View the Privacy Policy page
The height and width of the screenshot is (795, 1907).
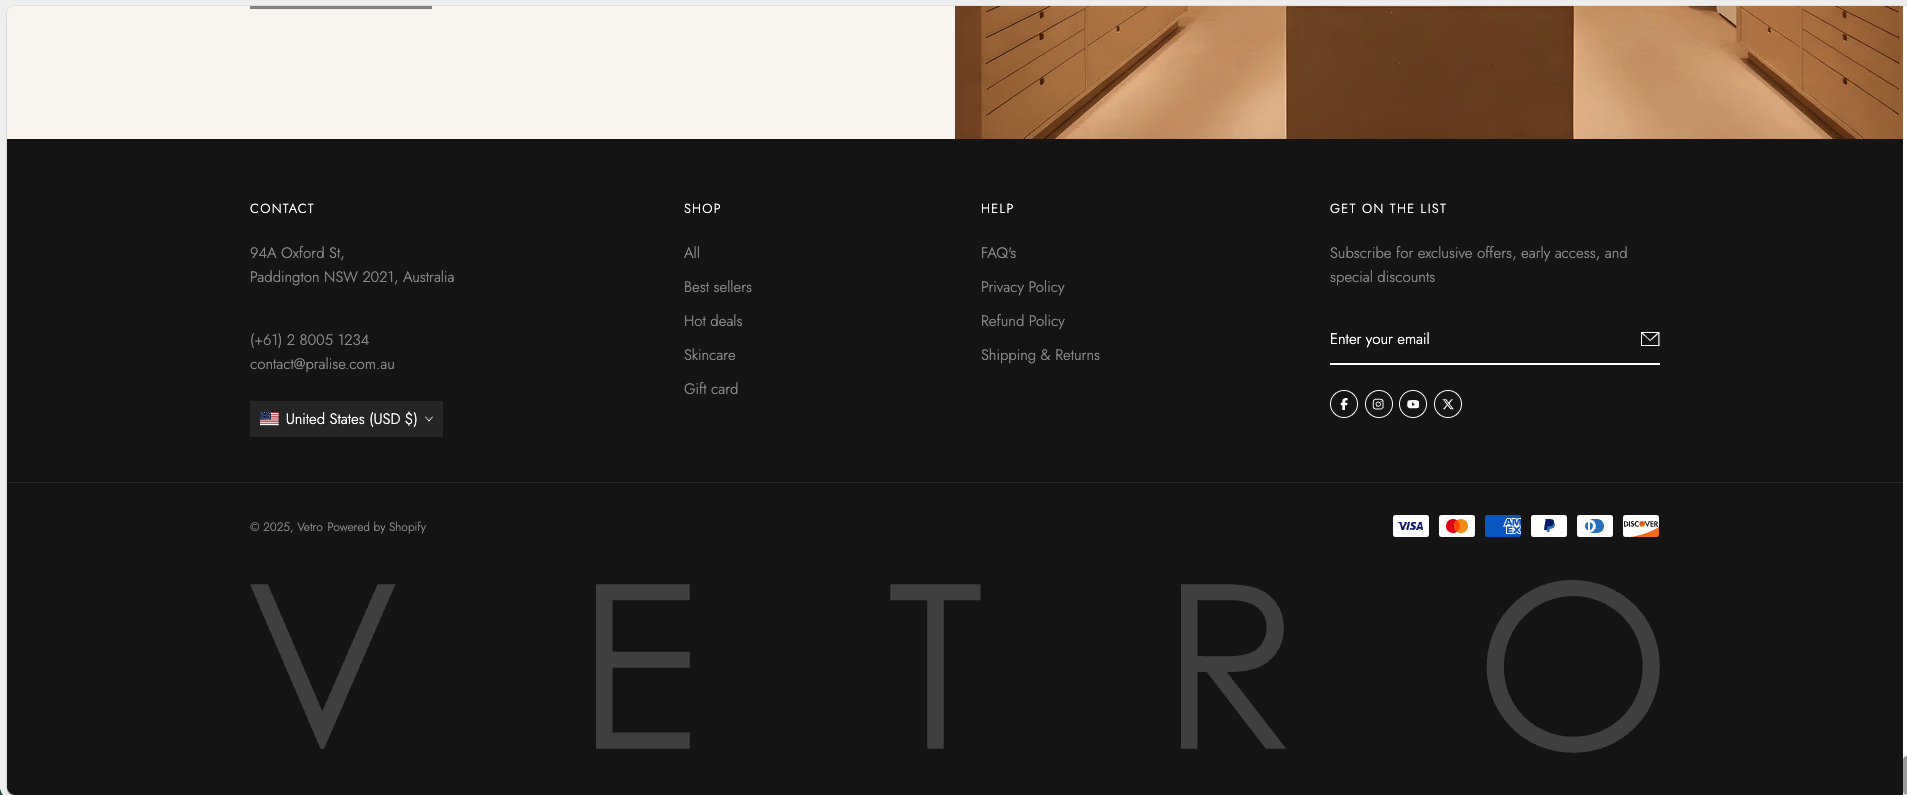click(x=1022, y=287)
